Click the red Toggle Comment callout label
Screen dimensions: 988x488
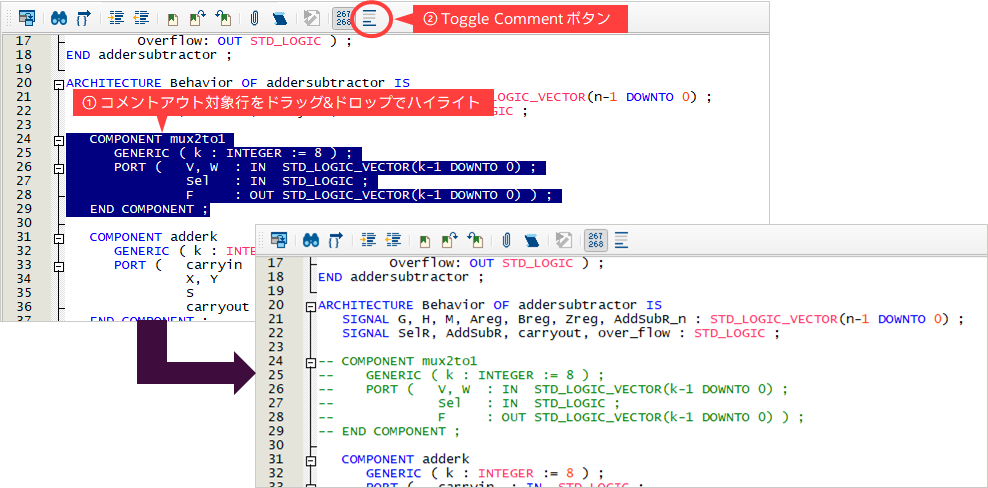(518, 19)
